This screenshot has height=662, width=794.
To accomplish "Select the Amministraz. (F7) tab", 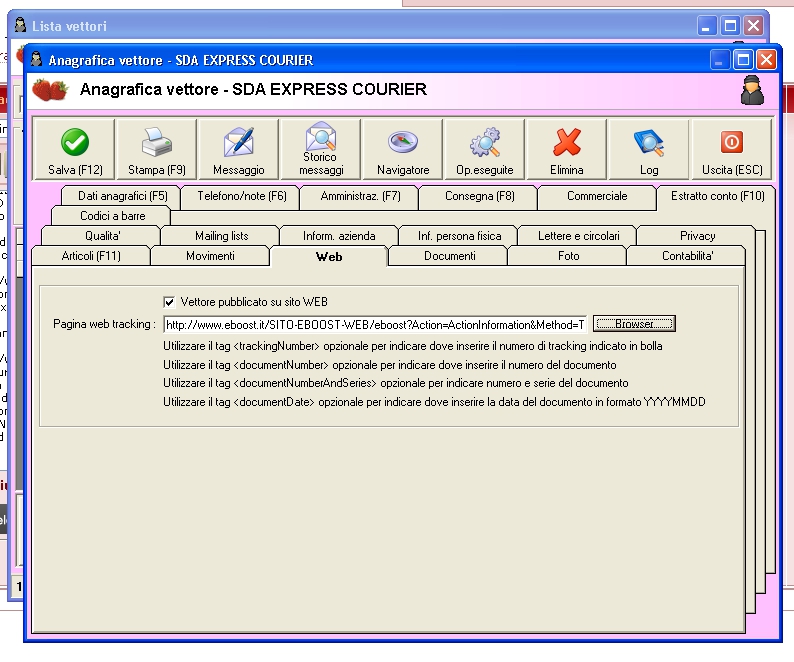I will pos(360,196).
